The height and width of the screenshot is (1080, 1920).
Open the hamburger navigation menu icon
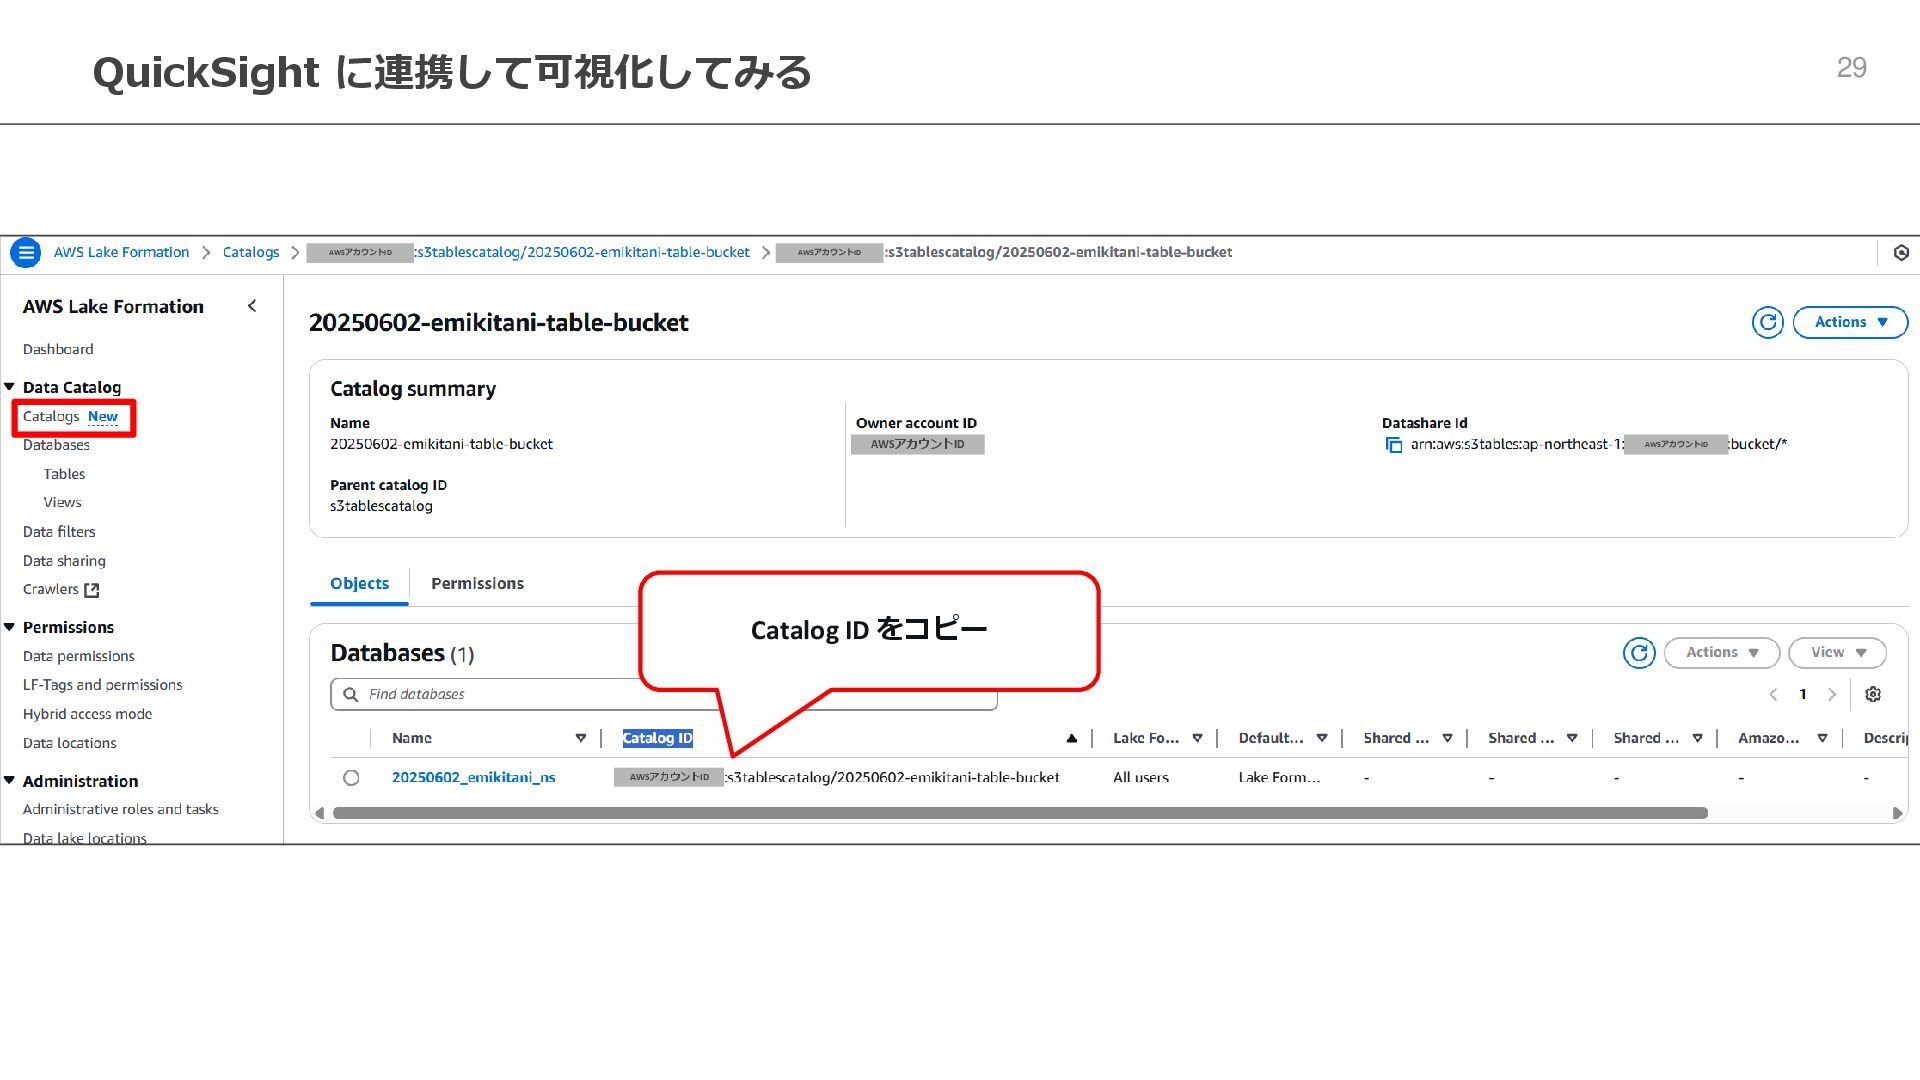(x=26, y=253)
